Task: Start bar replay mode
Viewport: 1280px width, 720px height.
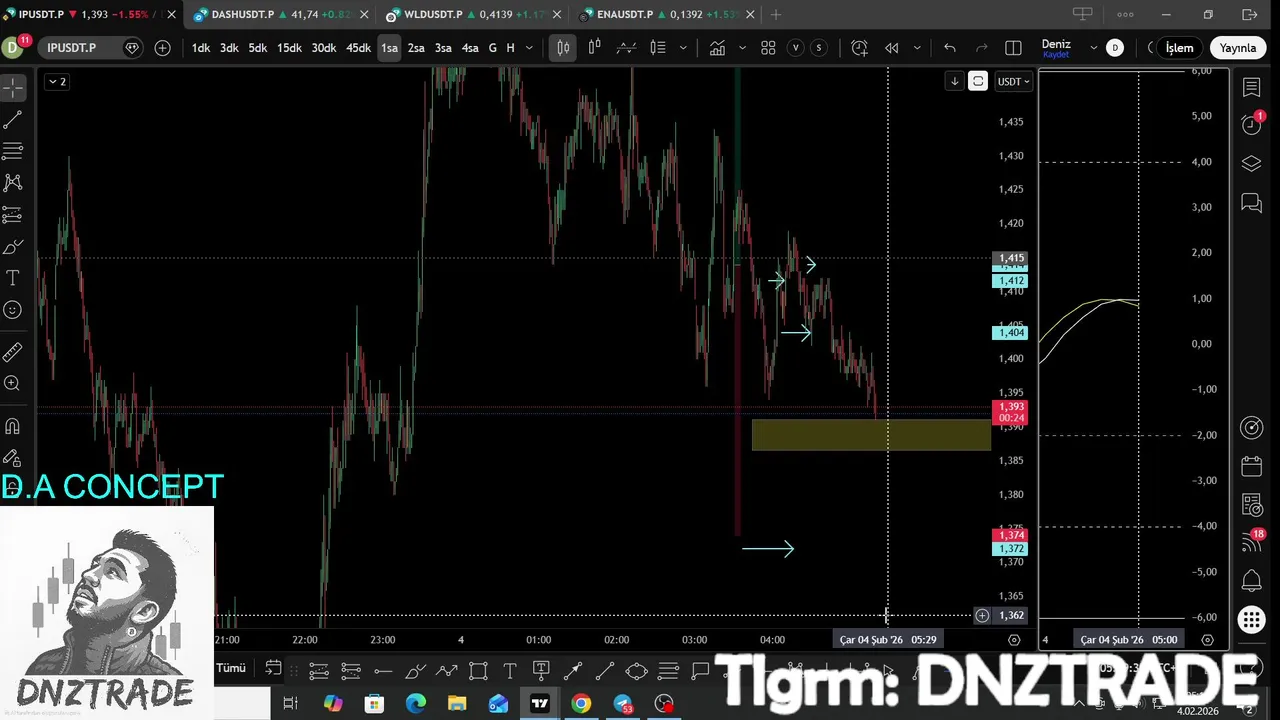Action: pyautogui.click(x=891, y=48)
